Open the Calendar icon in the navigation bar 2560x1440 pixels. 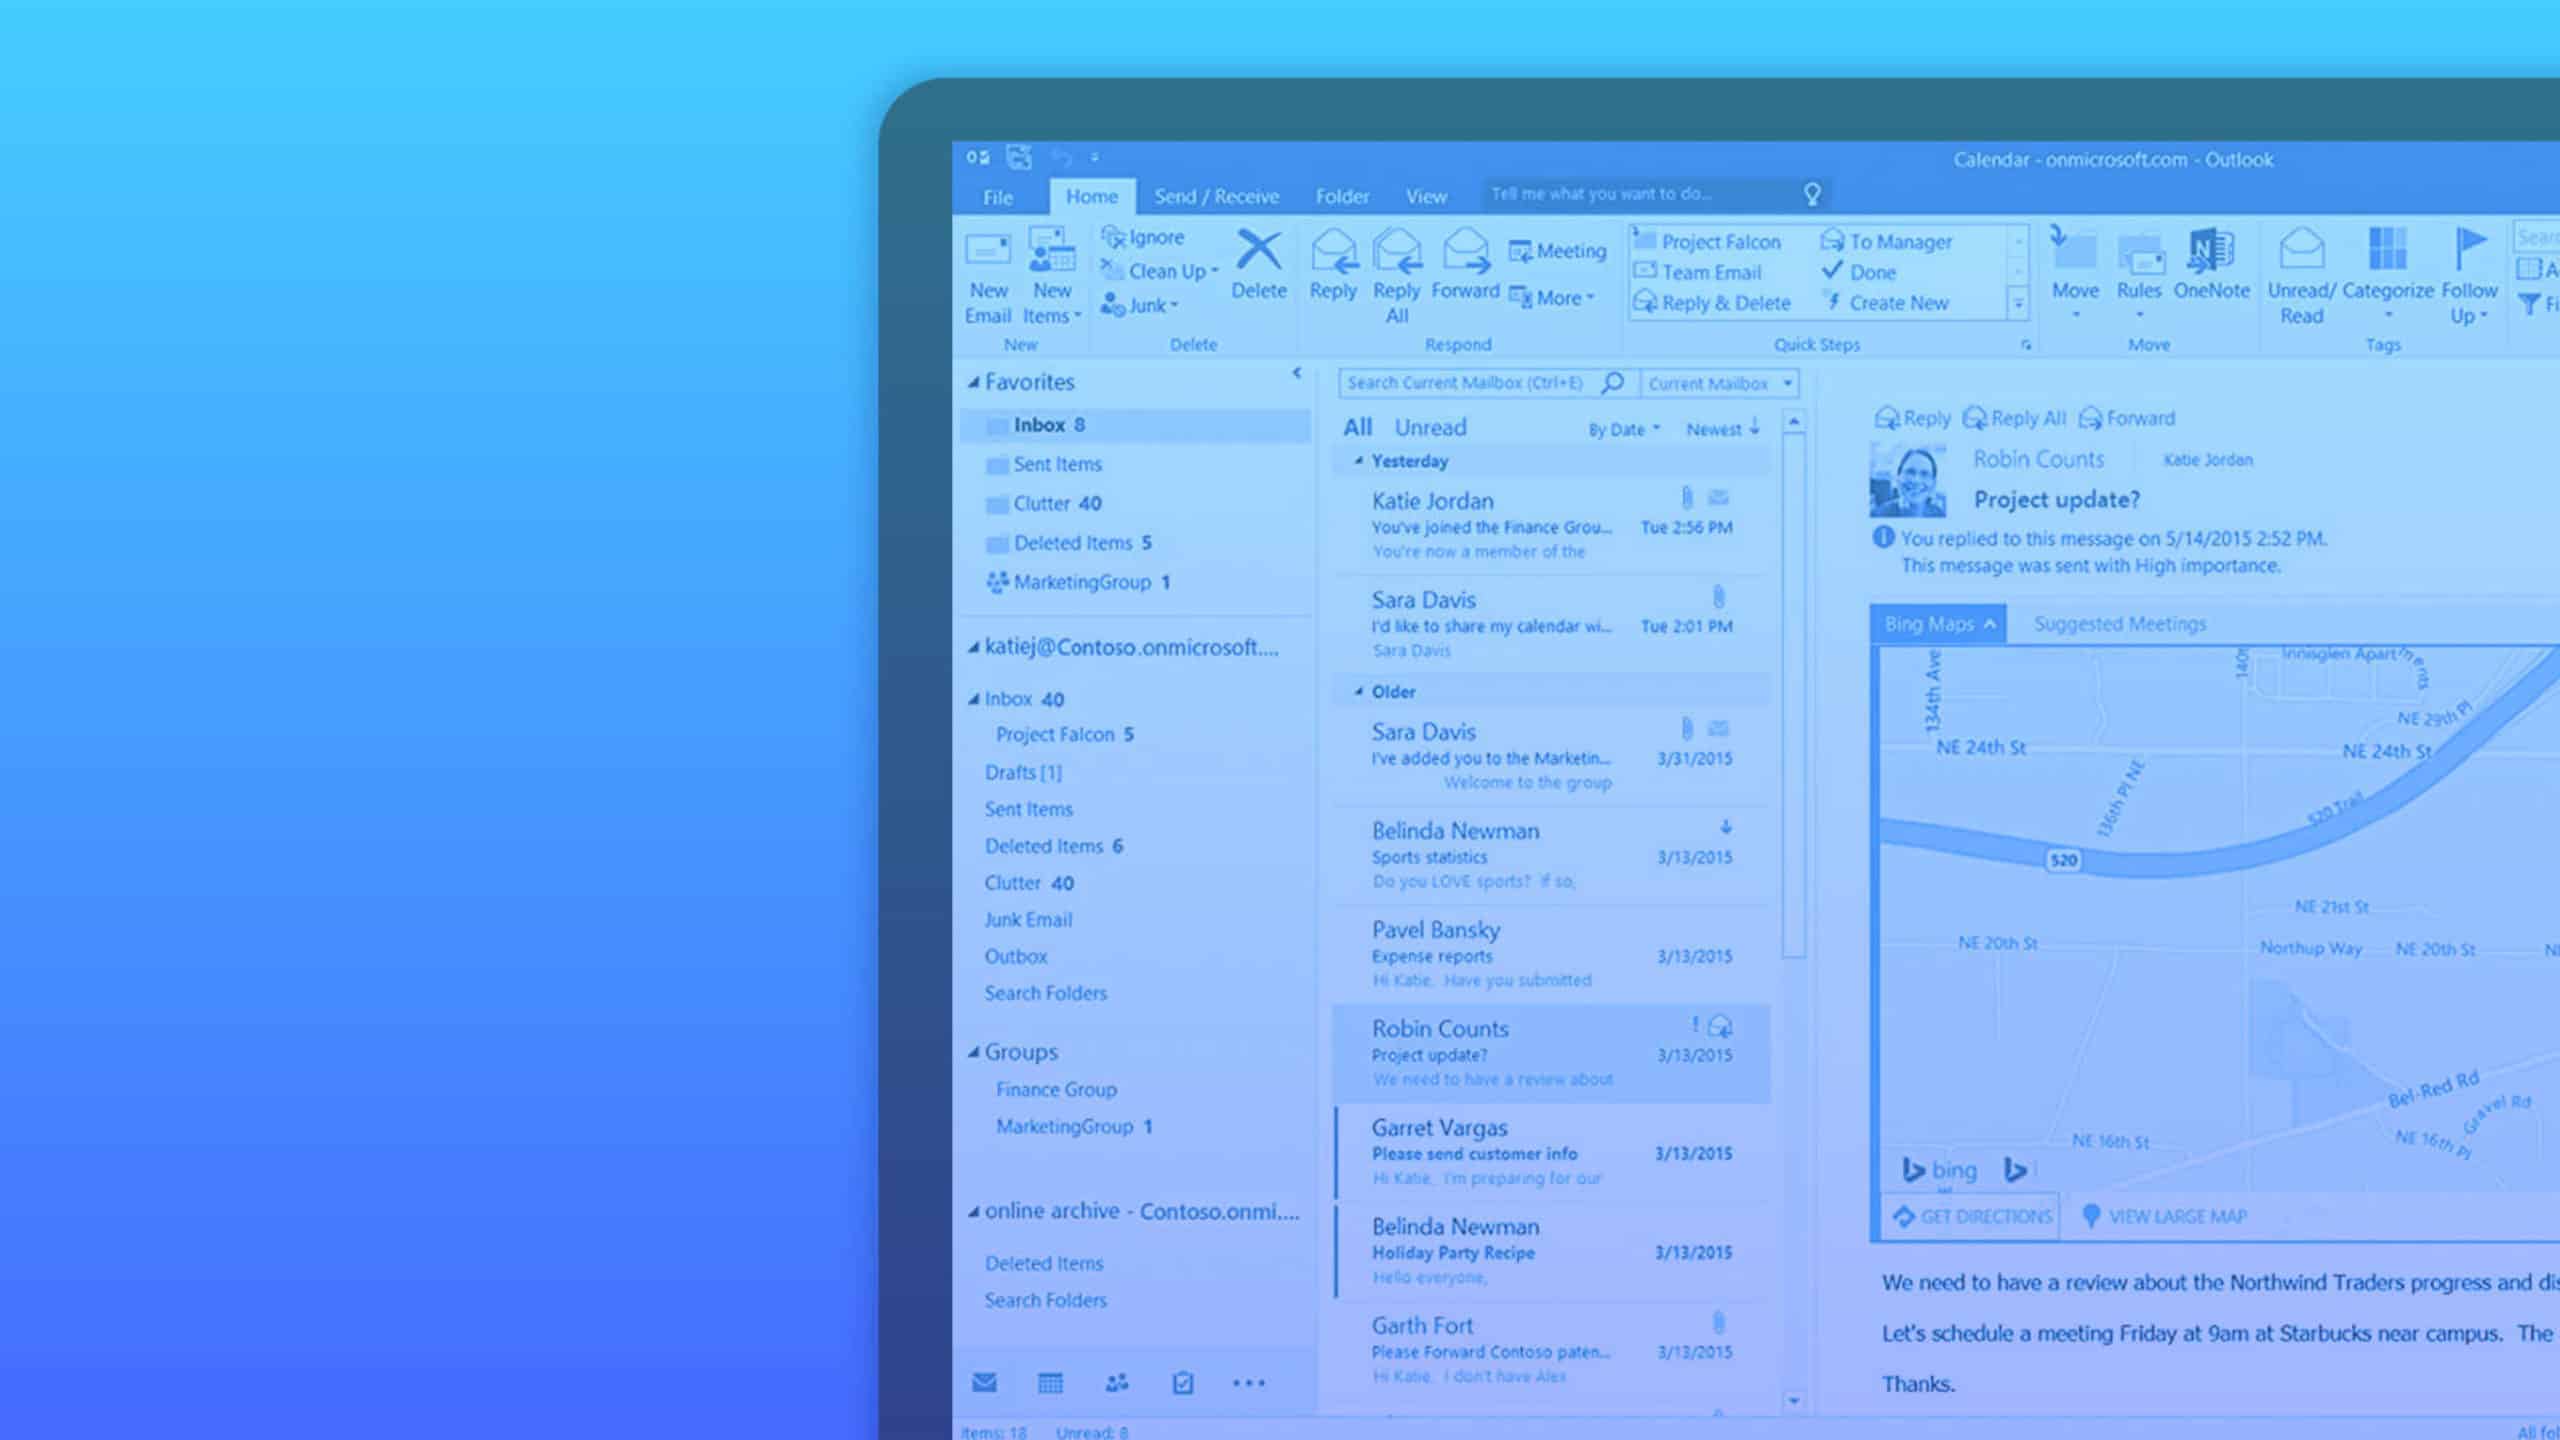point(1050,1383)
